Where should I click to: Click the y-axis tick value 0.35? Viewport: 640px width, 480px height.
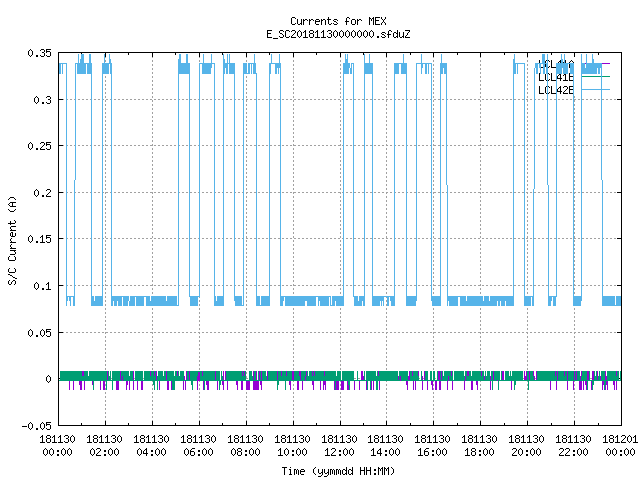tap(40, 53)
